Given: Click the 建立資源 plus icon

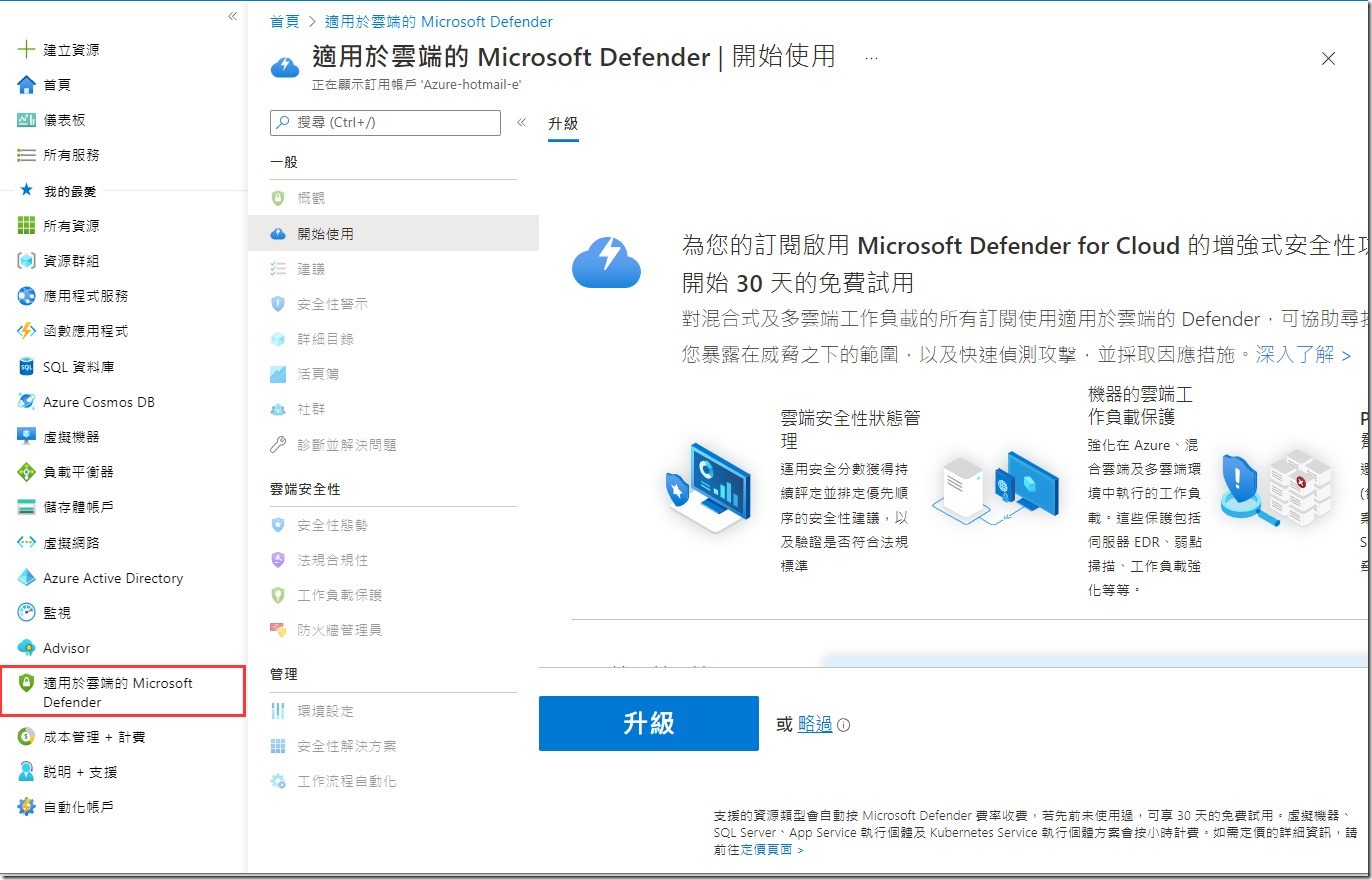Looking at the screenshot, I should (27, 50).
